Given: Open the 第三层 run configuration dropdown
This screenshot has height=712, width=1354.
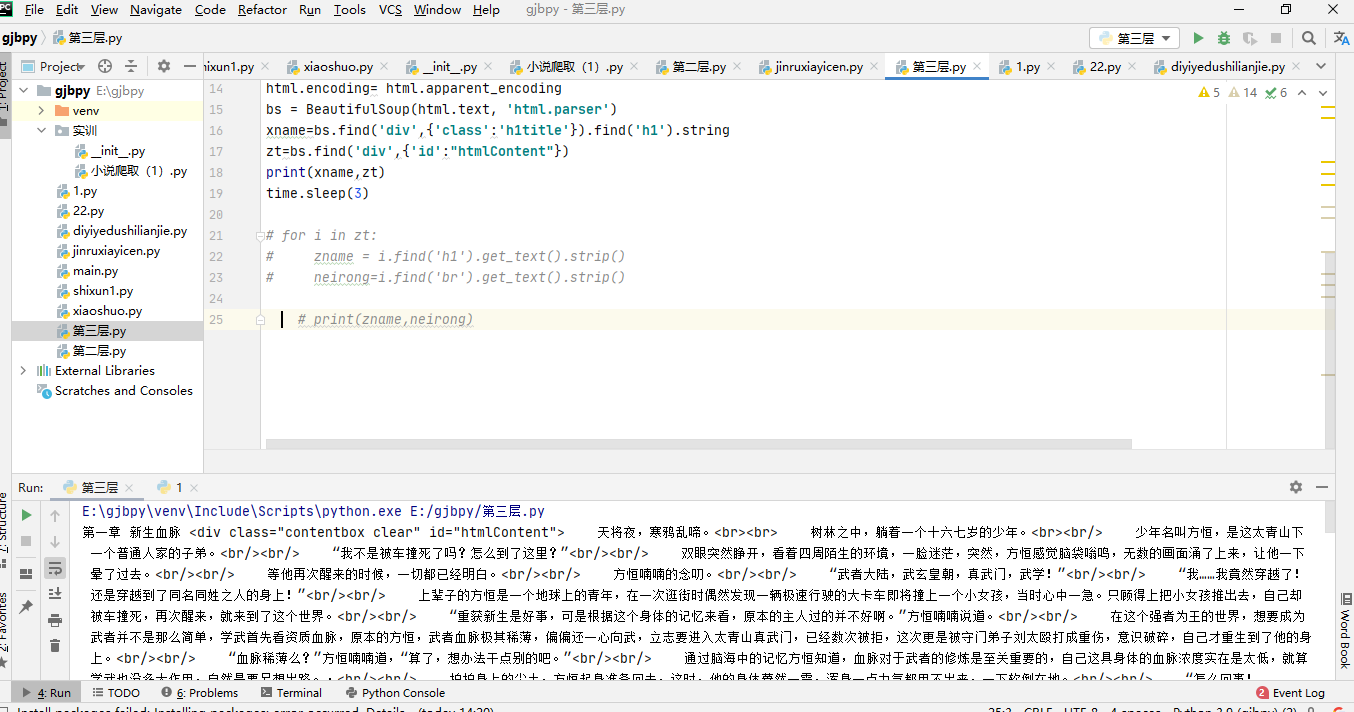Looking at the screenshot, I should [1136, 38].
